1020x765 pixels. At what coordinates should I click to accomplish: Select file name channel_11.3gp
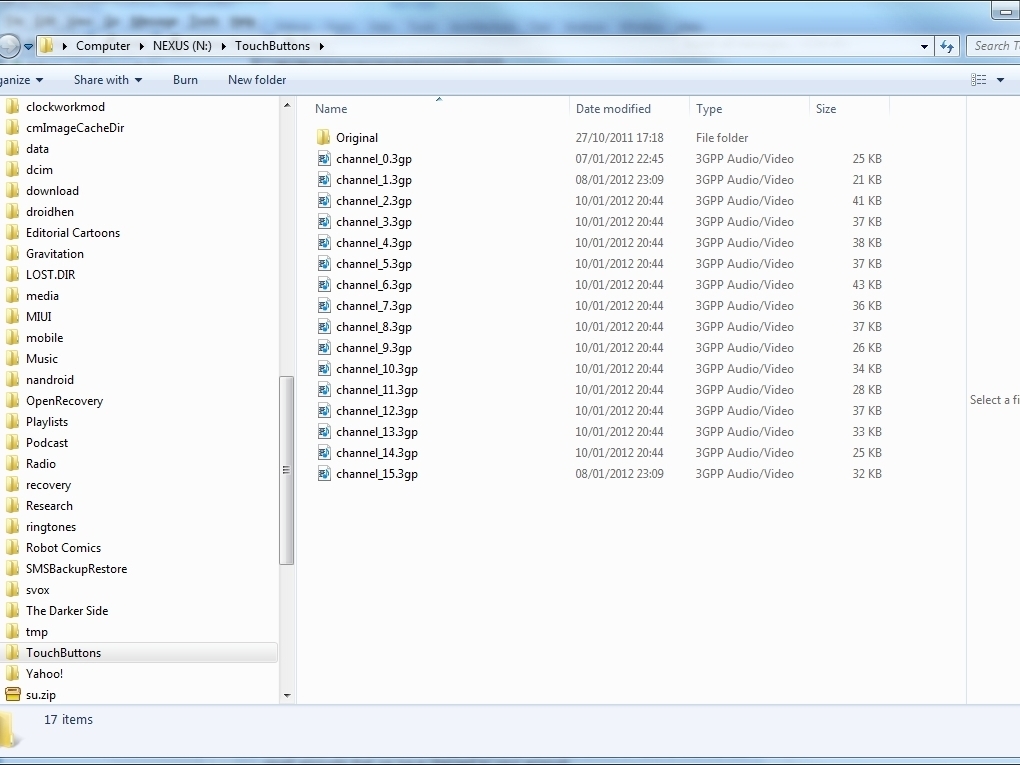(x=377, y=390)
